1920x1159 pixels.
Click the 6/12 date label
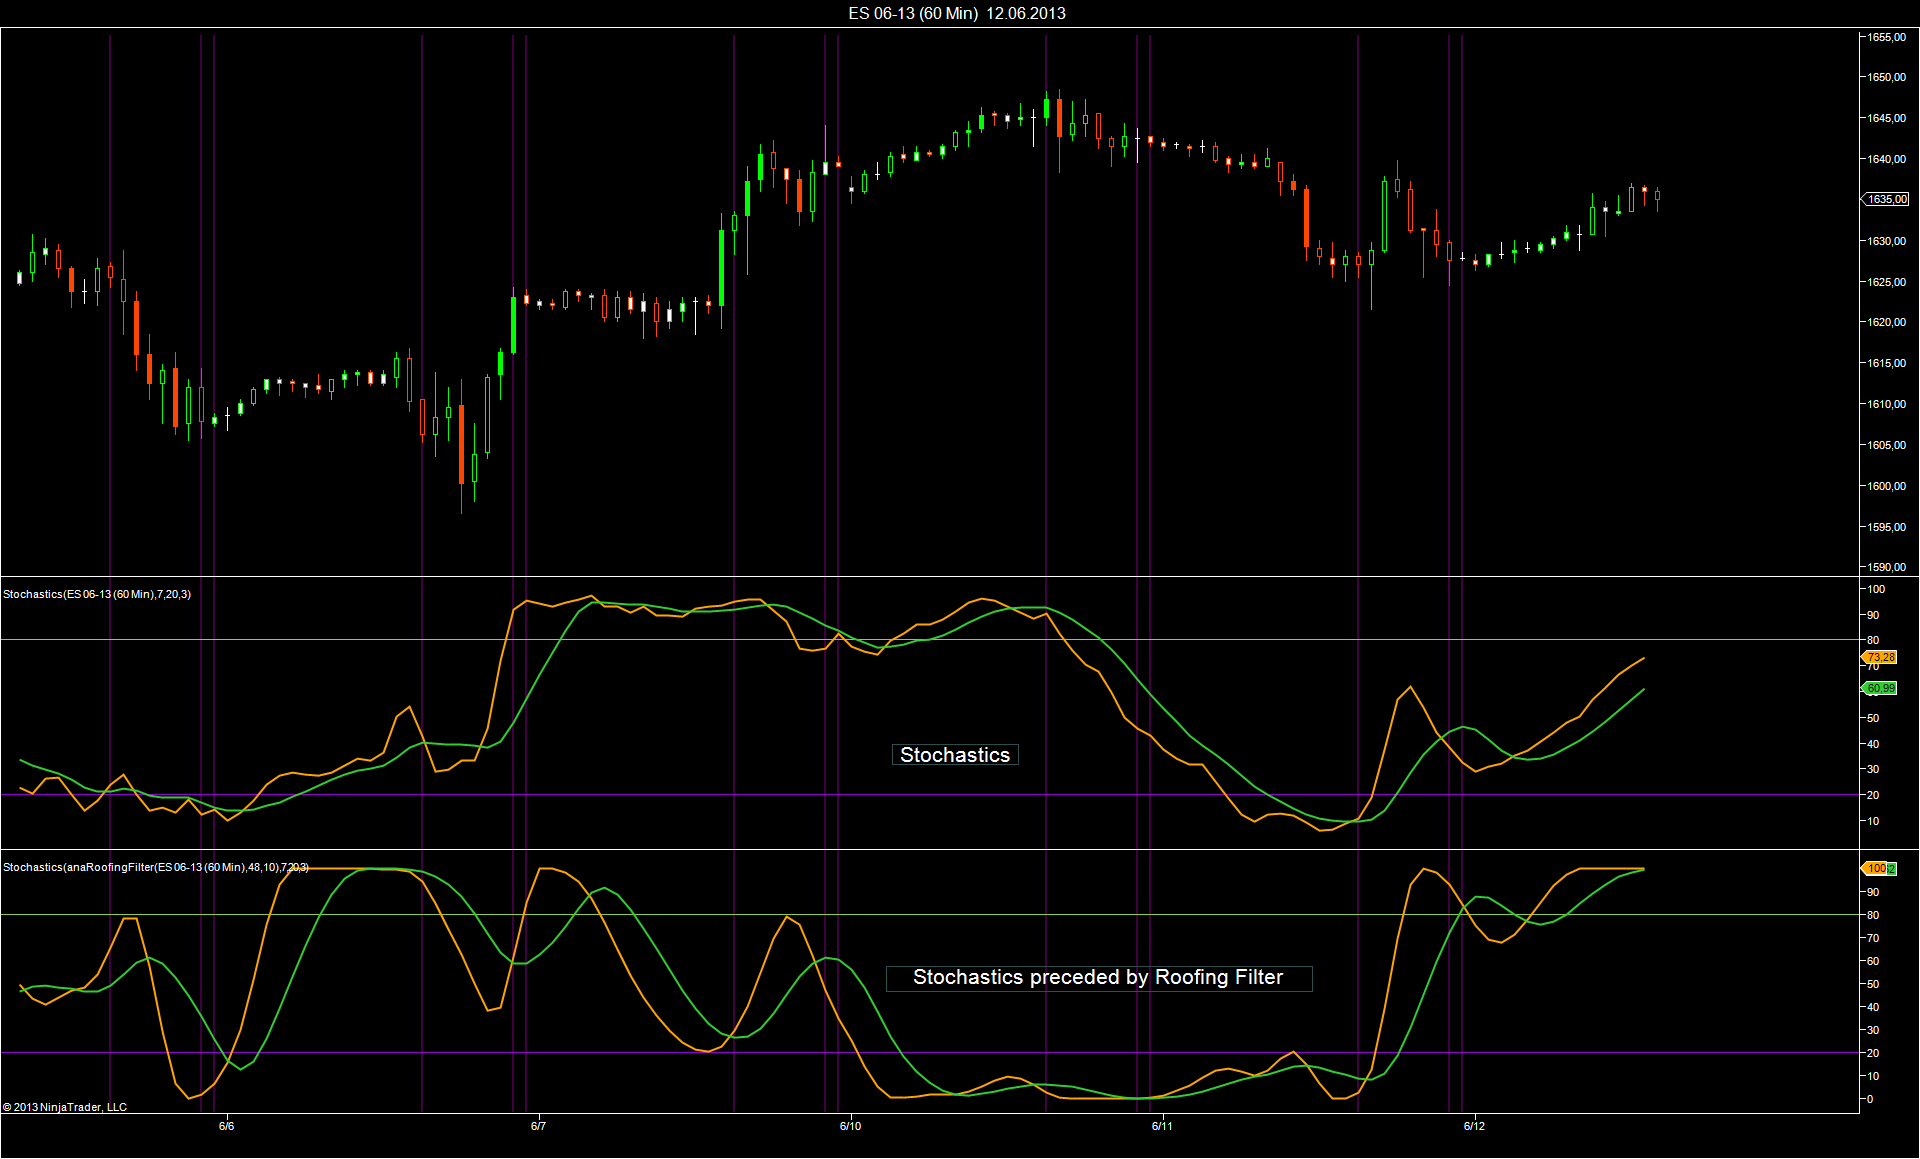pos(1474,1126)
